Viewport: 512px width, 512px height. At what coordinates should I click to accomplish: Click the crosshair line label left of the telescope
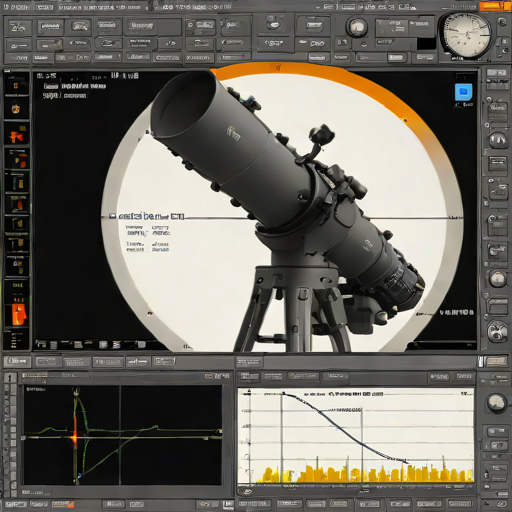pyautogui.click(x=147, y=216)
